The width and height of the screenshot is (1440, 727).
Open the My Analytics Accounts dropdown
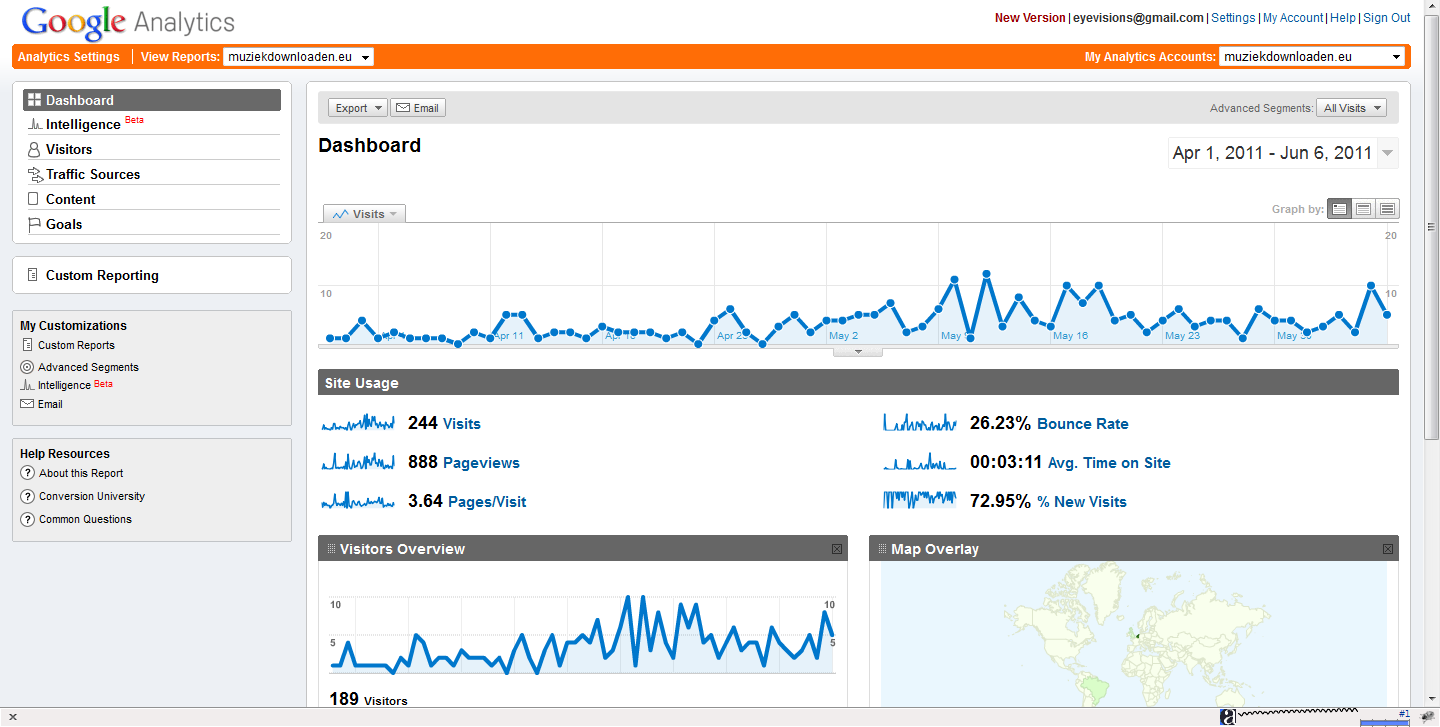[1312, 57]
